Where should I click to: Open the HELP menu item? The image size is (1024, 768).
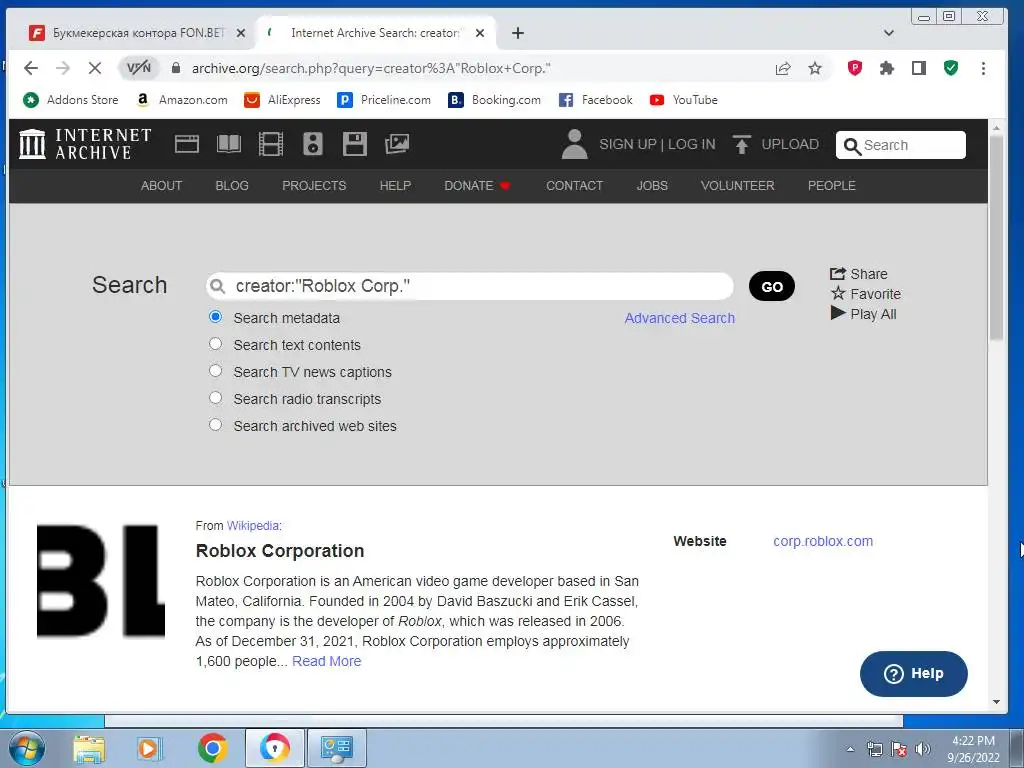tap(395, 185)
